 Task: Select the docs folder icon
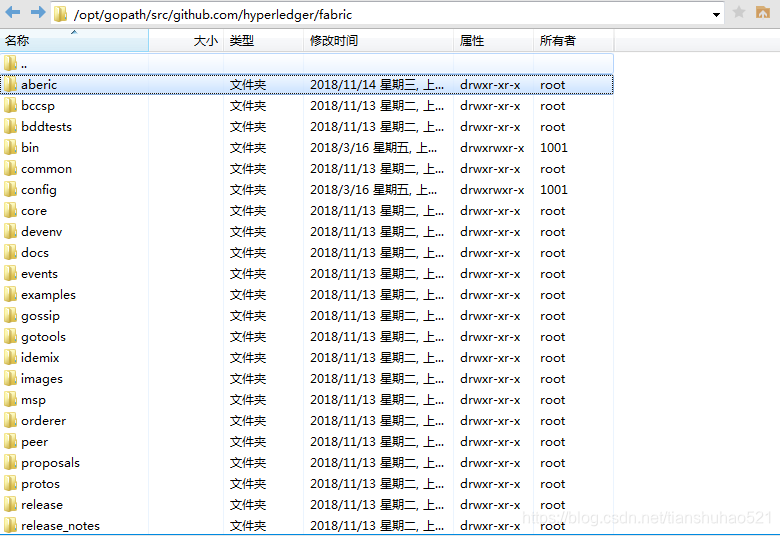tap(10, 252)
